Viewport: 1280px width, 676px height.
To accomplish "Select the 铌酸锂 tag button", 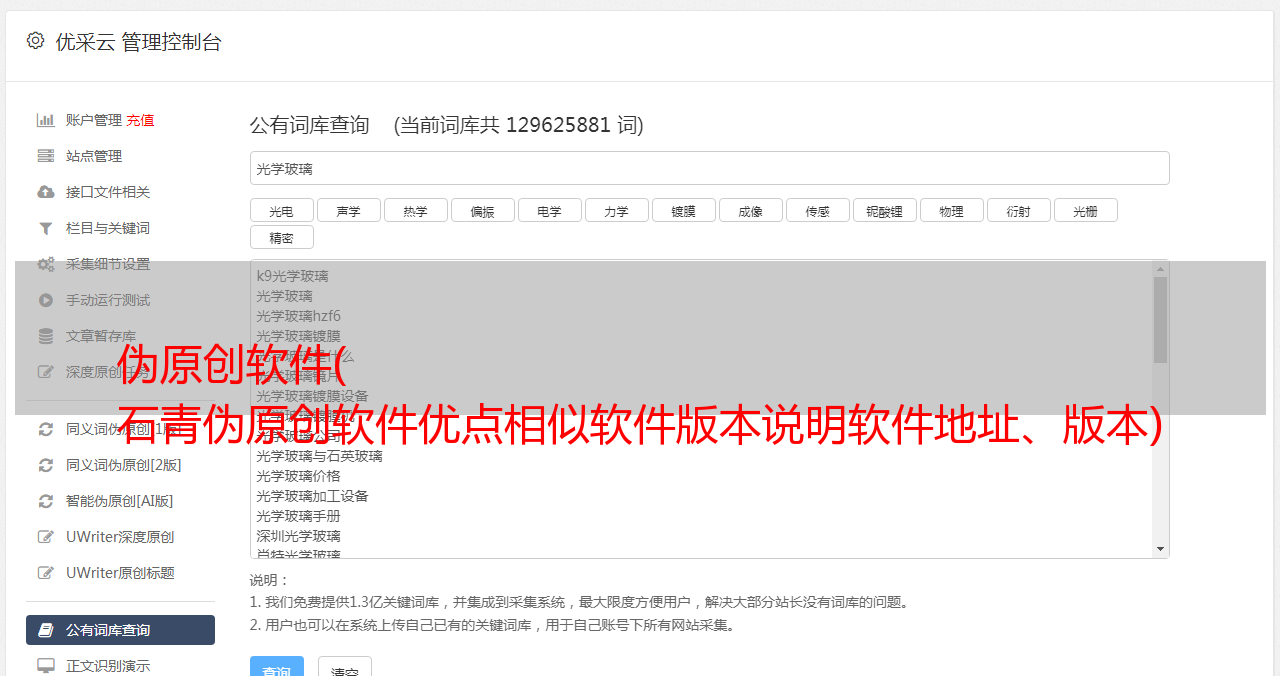I will pos(884,210).
